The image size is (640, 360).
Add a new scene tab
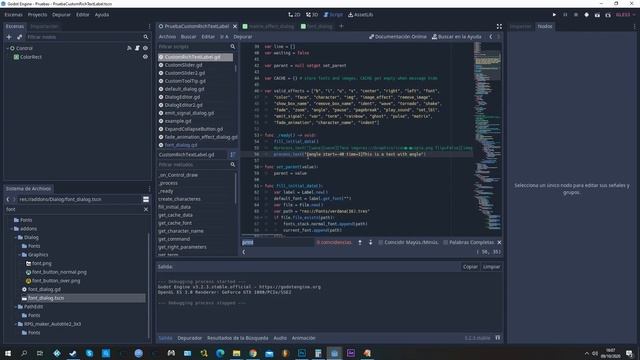coord(341,26)
